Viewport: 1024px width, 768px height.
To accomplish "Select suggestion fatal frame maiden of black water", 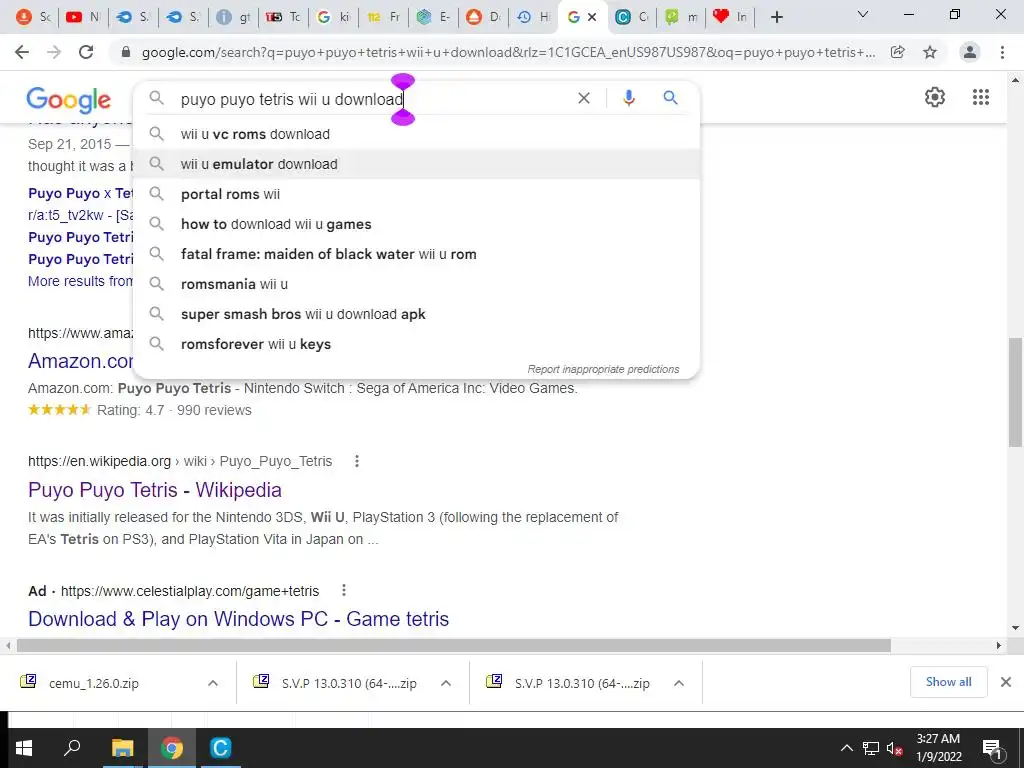I will (x=416, y=254).
